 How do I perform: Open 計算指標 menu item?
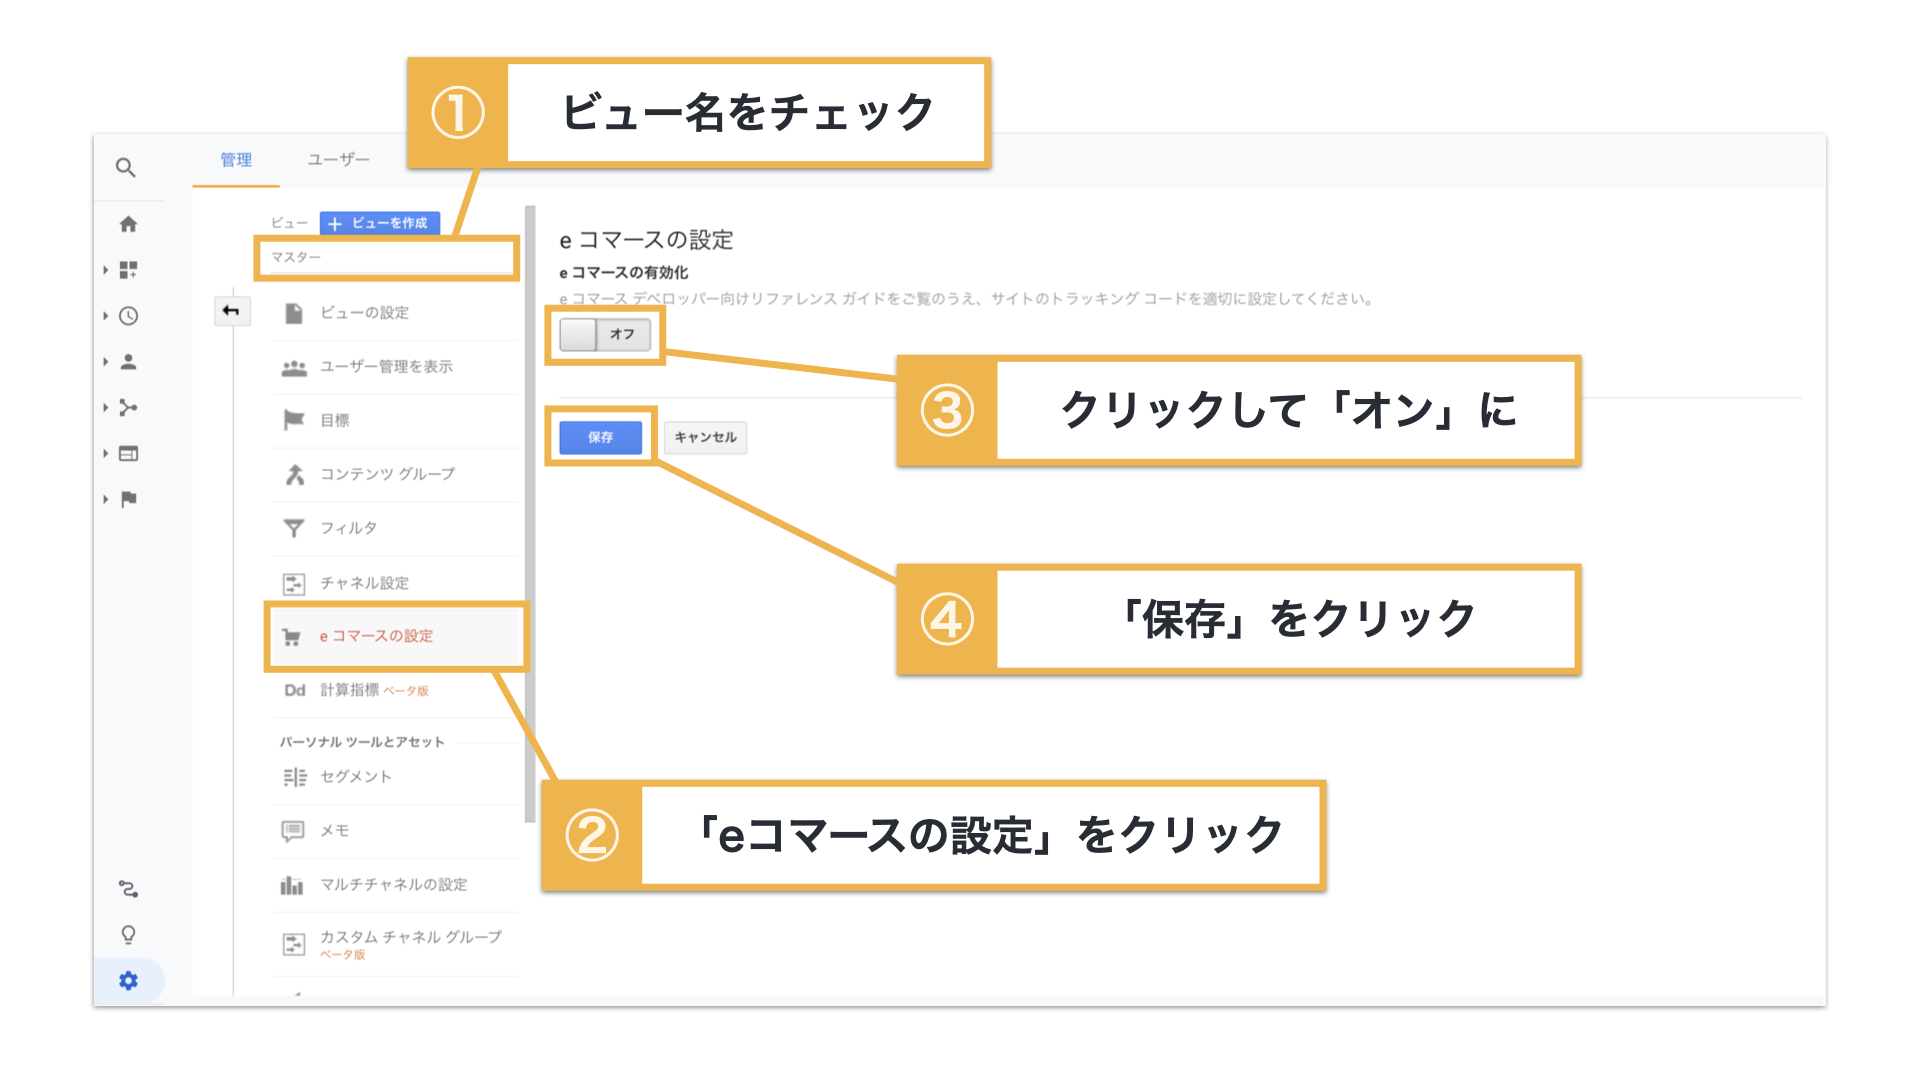pyautogui.click(x=395, y=690)
